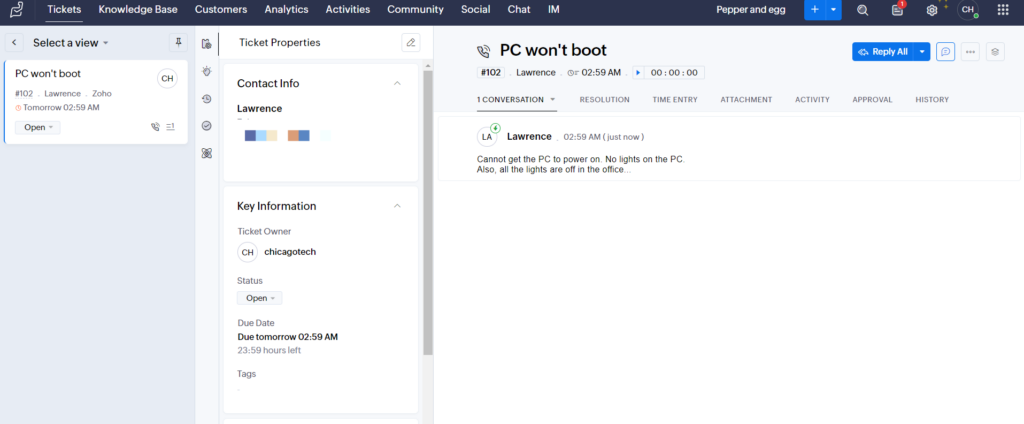Open the apps grid launcher icon
This screenshot has width=1024, height=424.
(x=1003, y=10)
